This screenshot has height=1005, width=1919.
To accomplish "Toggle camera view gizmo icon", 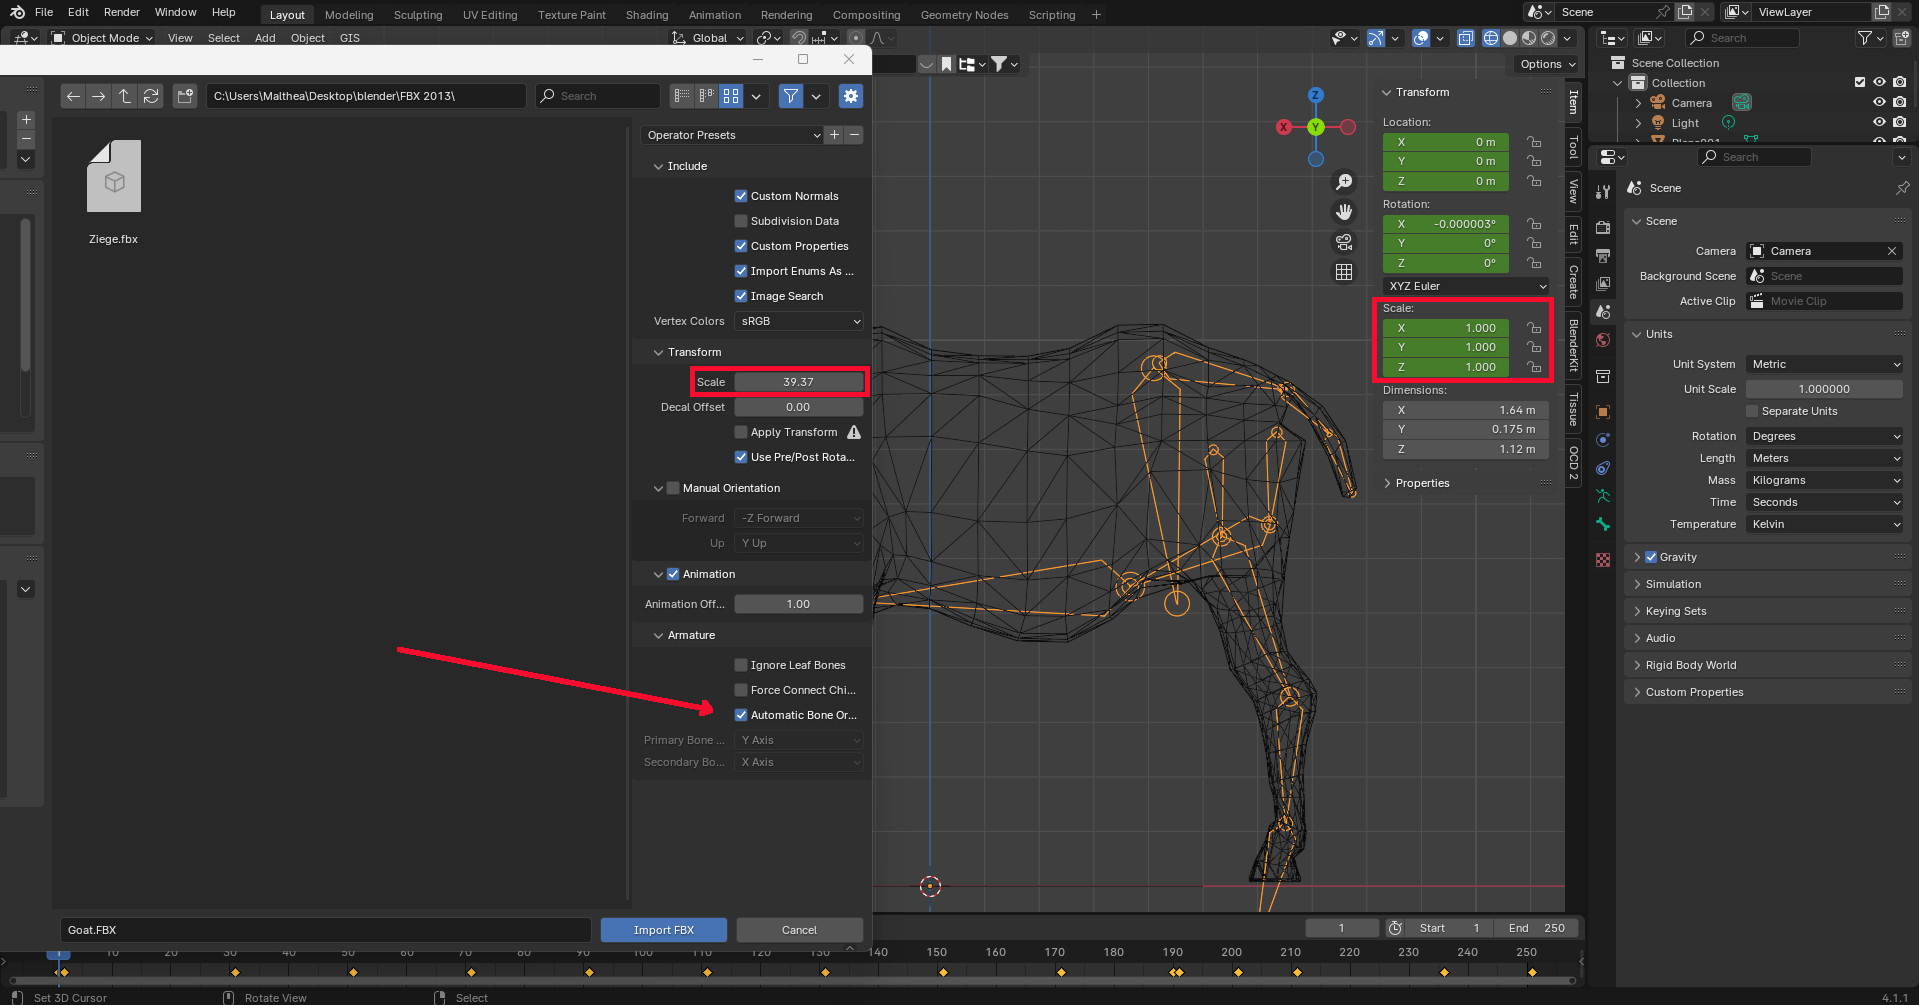I will (x=1344, y=242).
